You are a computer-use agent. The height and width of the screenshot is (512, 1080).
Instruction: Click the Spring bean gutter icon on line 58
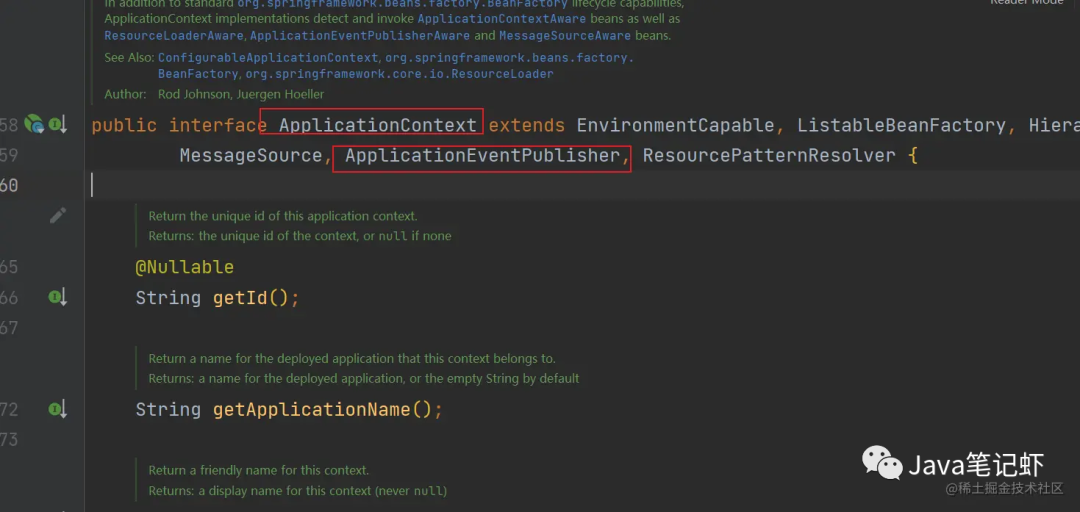[34, 124]
